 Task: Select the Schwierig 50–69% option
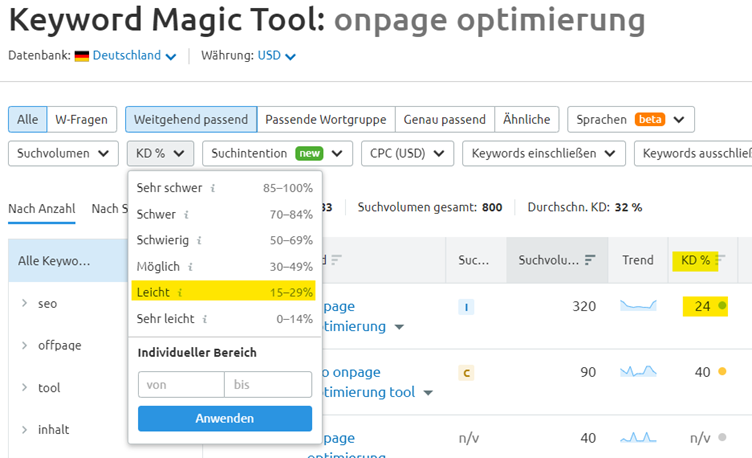[224, 240]
